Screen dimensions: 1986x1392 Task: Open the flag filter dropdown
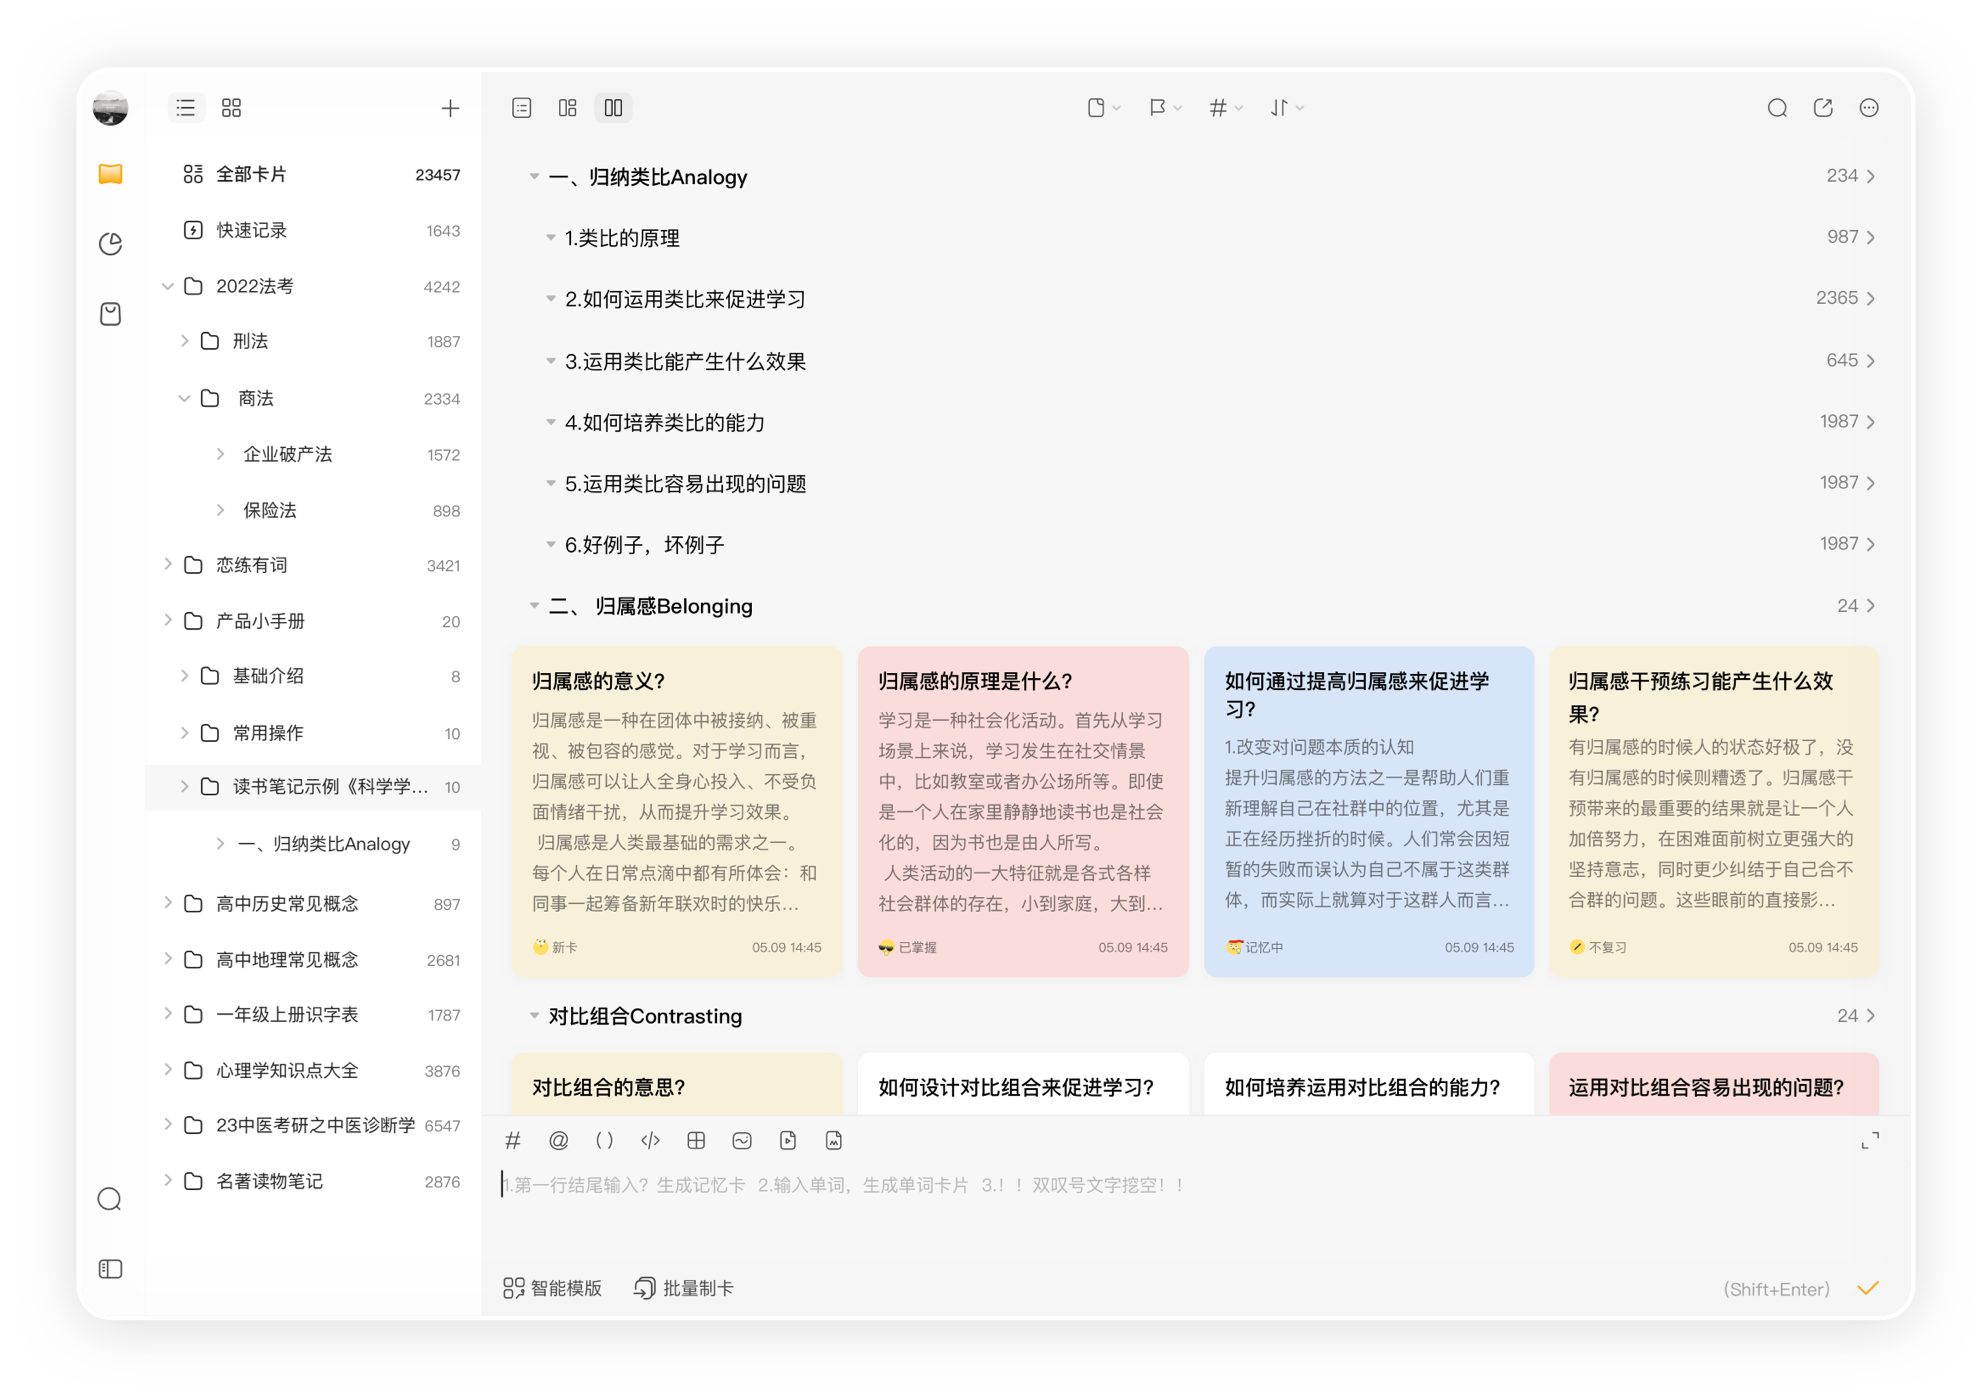pos(1165,108)
